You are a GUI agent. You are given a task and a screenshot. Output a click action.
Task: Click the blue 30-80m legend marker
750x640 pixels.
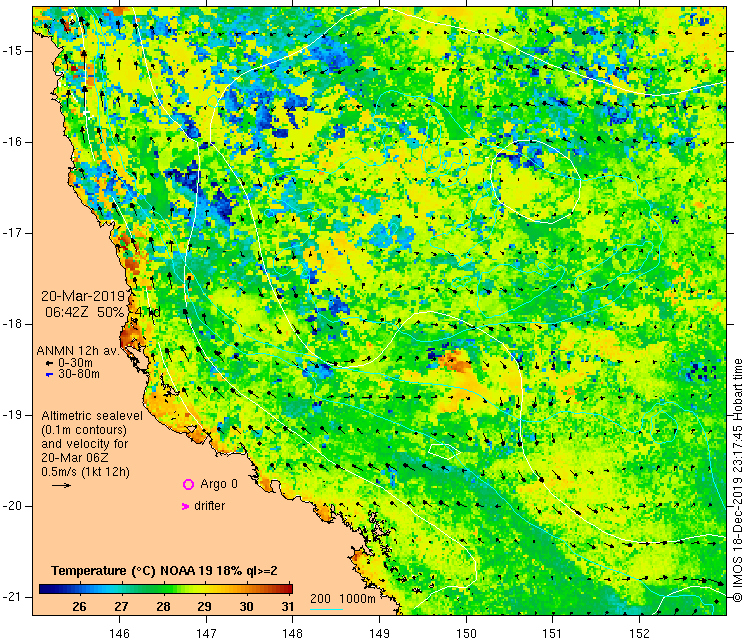point(49,375)
